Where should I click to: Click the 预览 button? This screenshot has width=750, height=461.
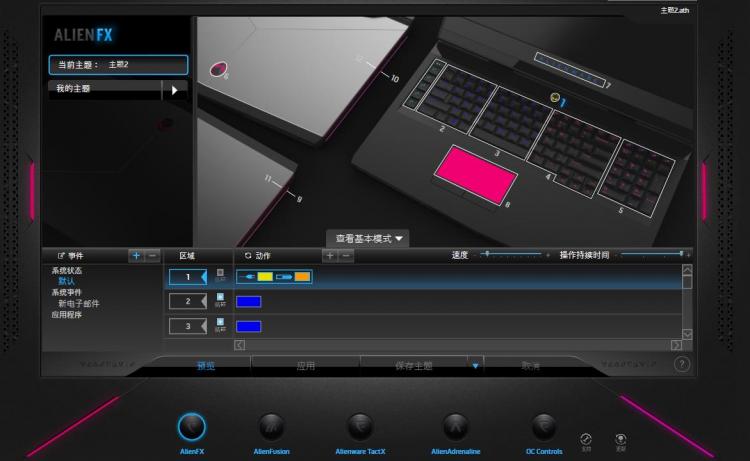coord(206,366)
